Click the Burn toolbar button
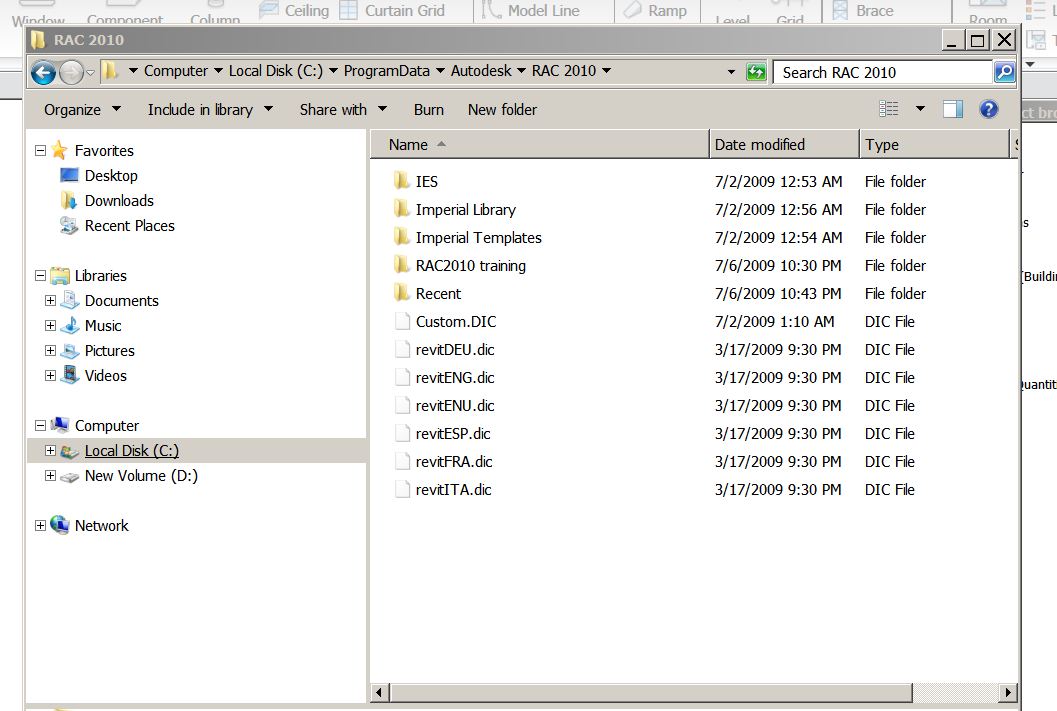 (x=429, y=109)
